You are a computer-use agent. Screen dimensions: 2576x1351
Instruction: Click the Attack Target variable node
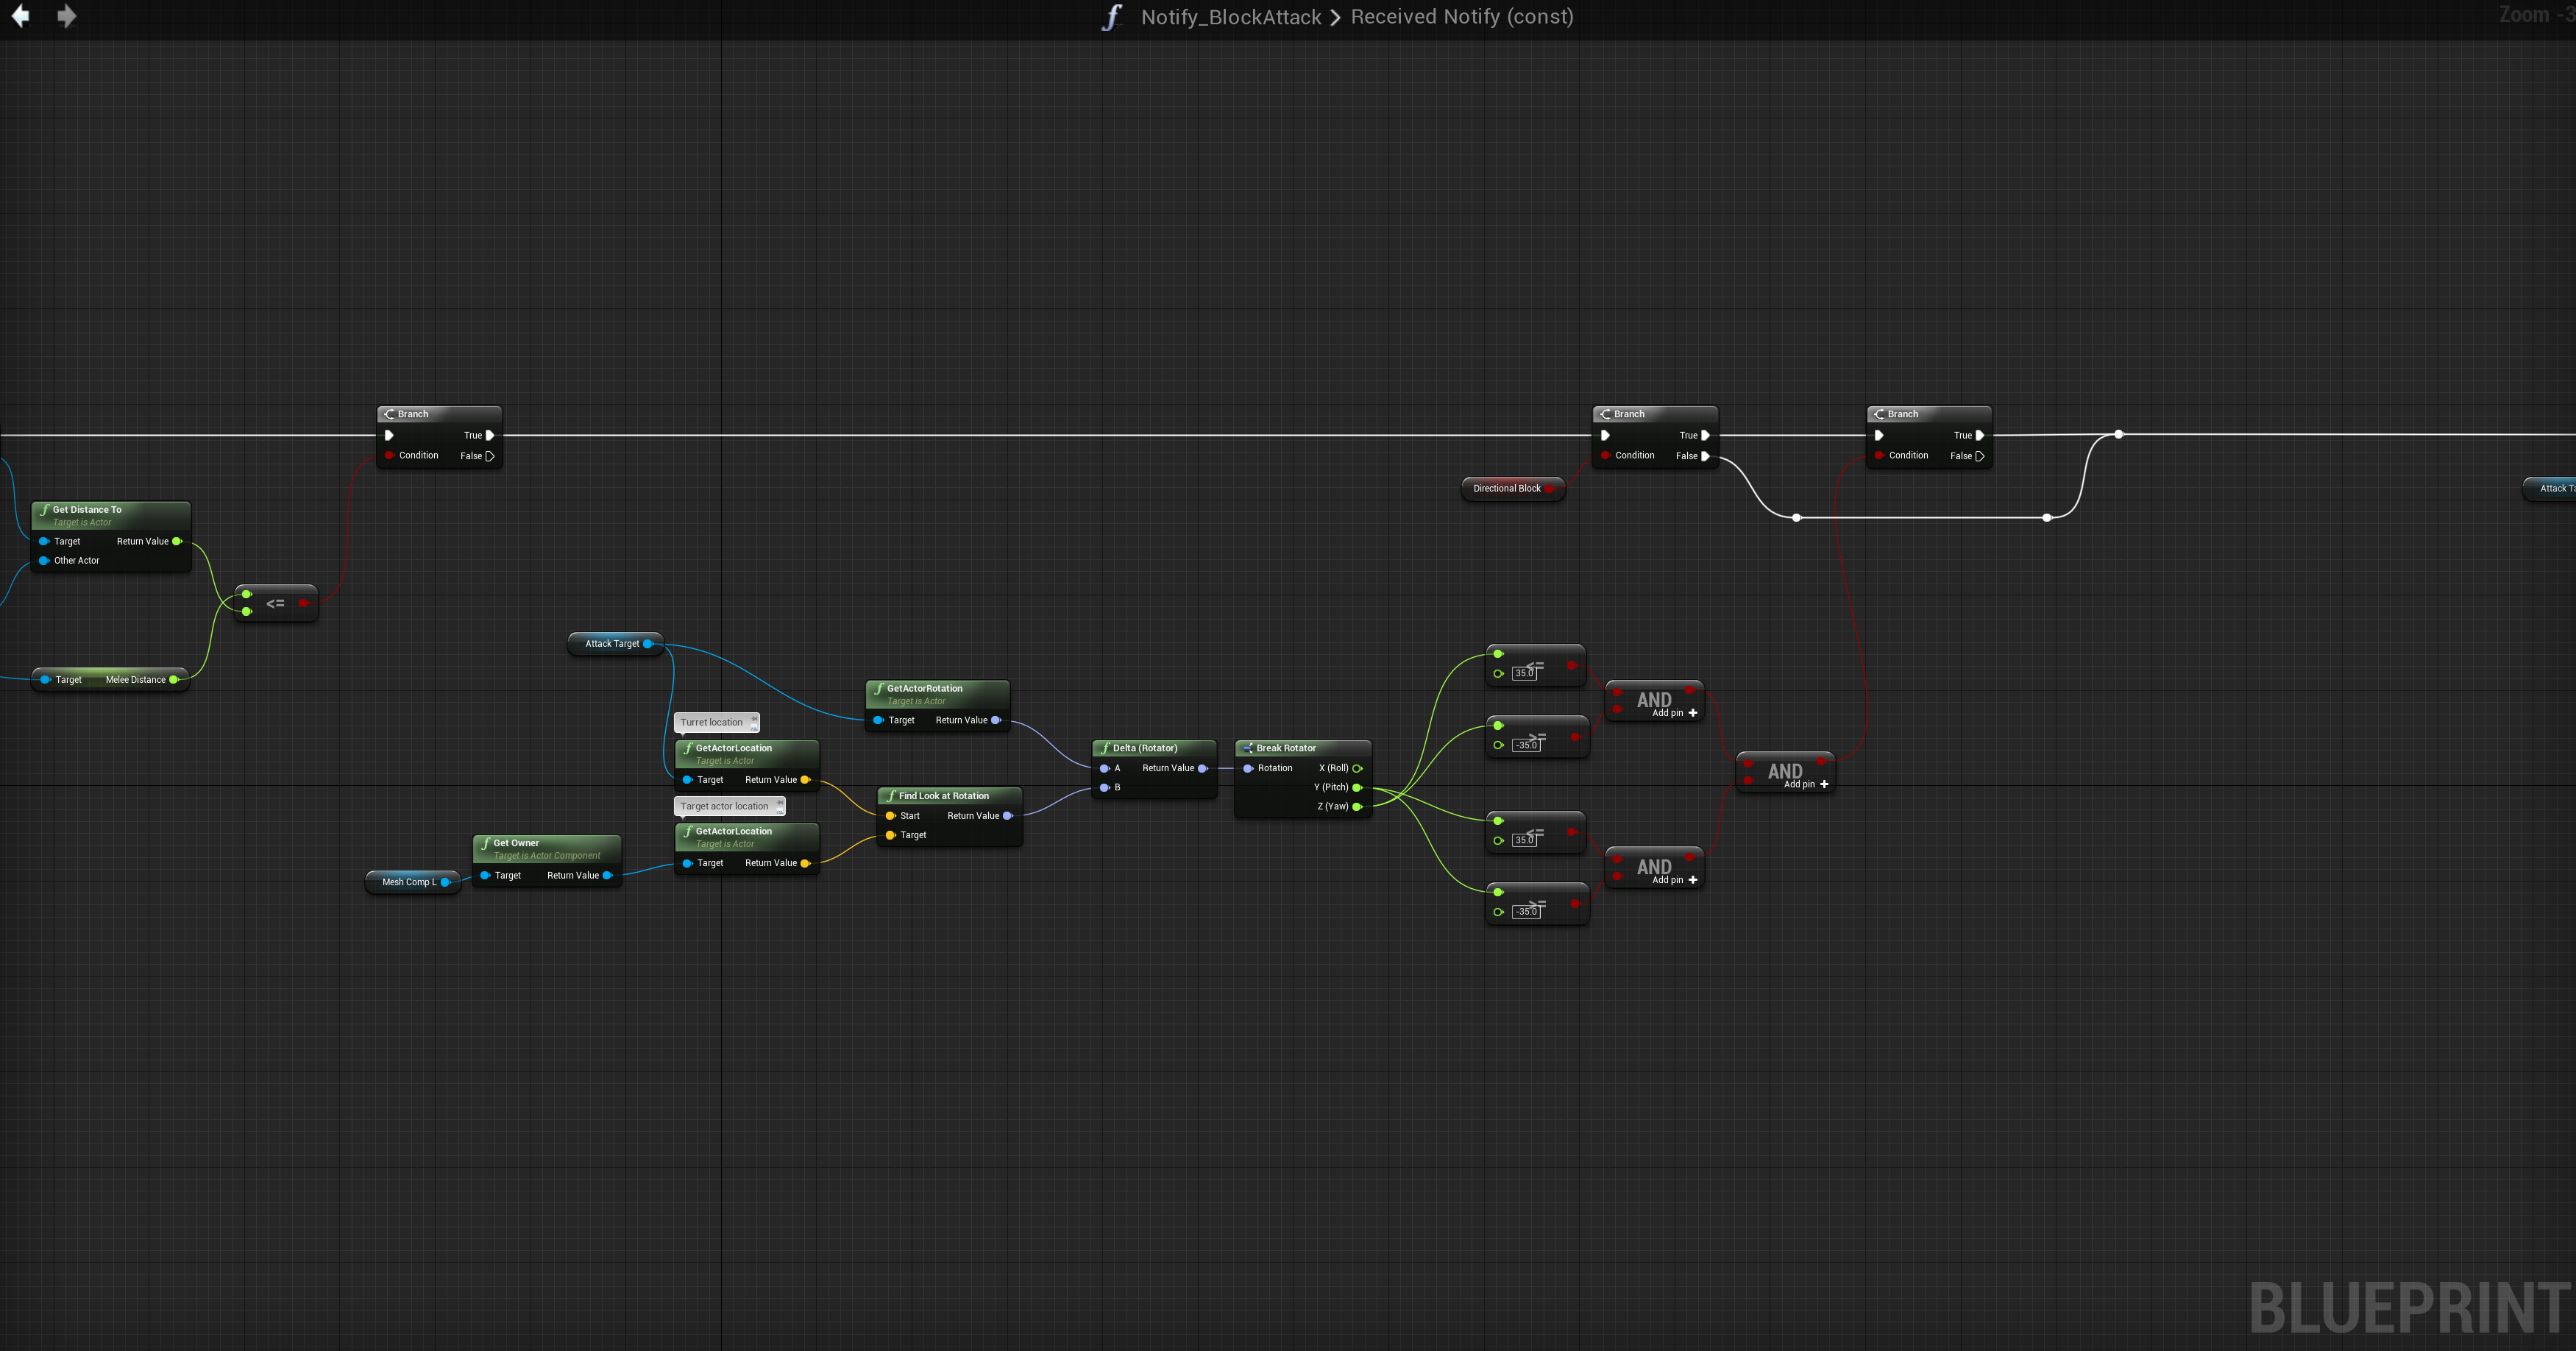point(611,644)
